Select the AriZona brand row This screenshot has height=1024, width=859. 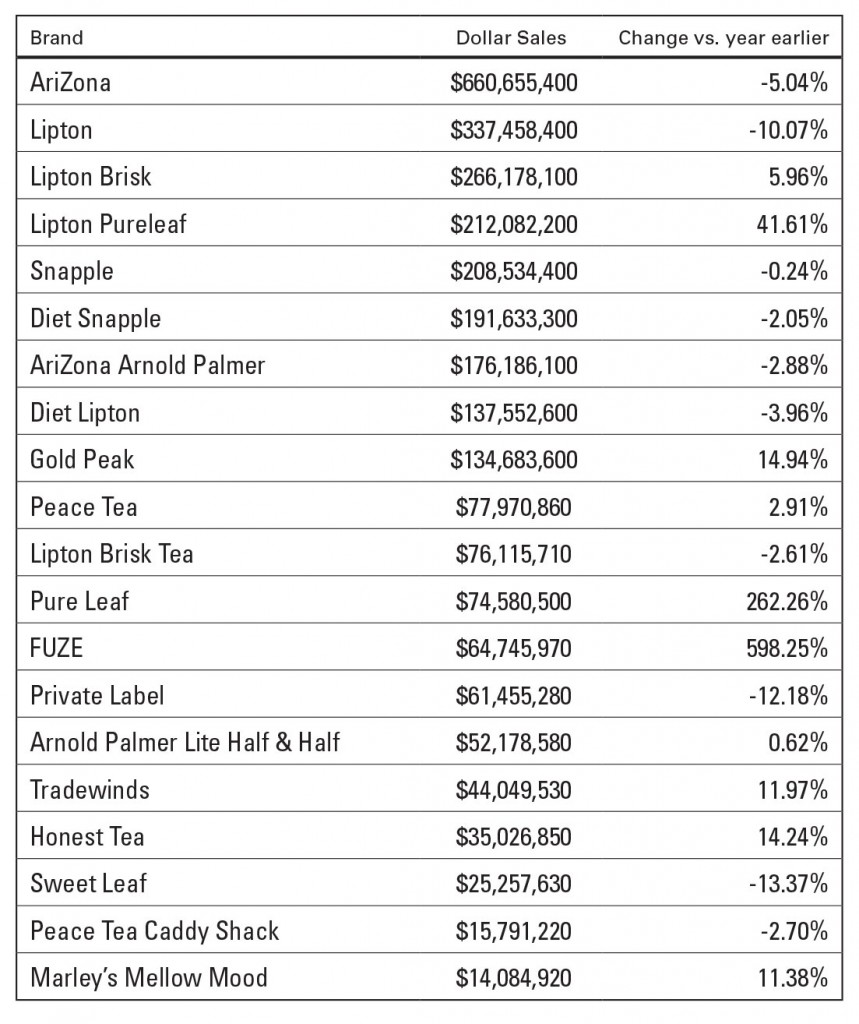pos(429,82)
